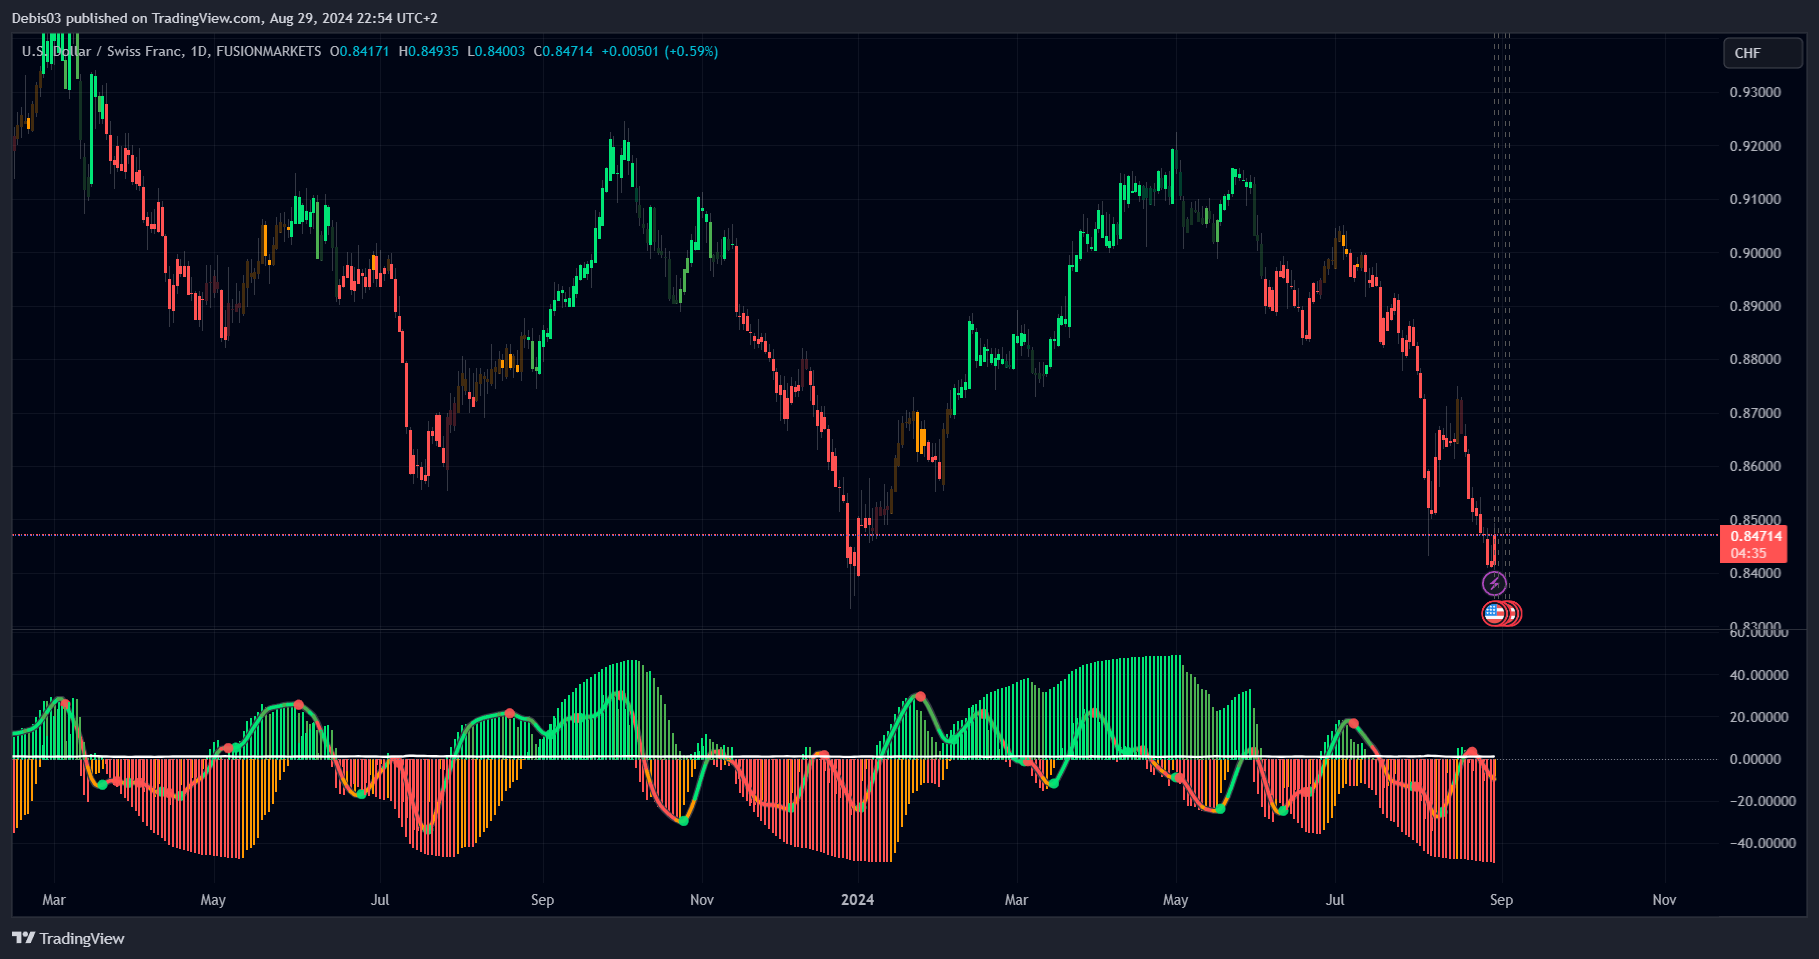Open the US flag economic event icon
The image size is (1819, 959).
pos(1494,613)
